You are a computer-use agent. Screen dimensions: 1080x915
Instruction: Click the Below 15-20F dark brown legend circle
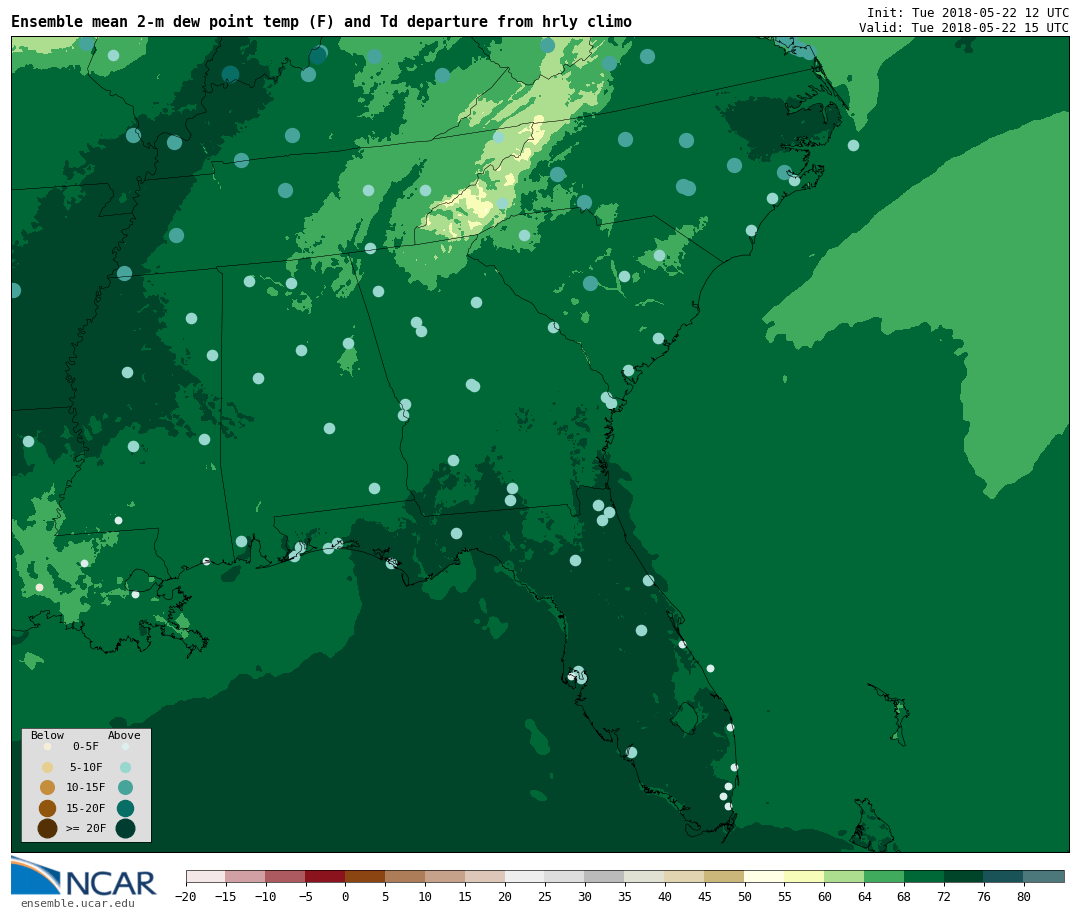click(x=48, y=808)
